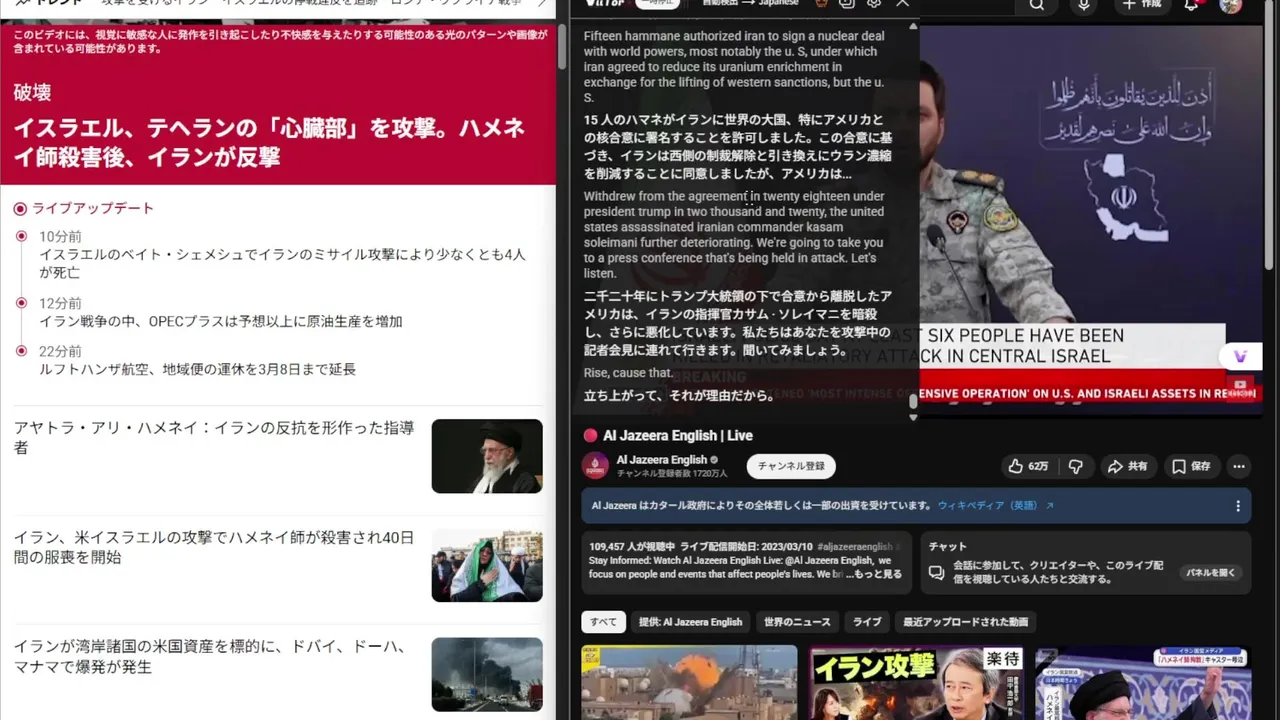
Task: Open explosion skyline recommended video thumbnail
Action: click(x=689, y=683)
